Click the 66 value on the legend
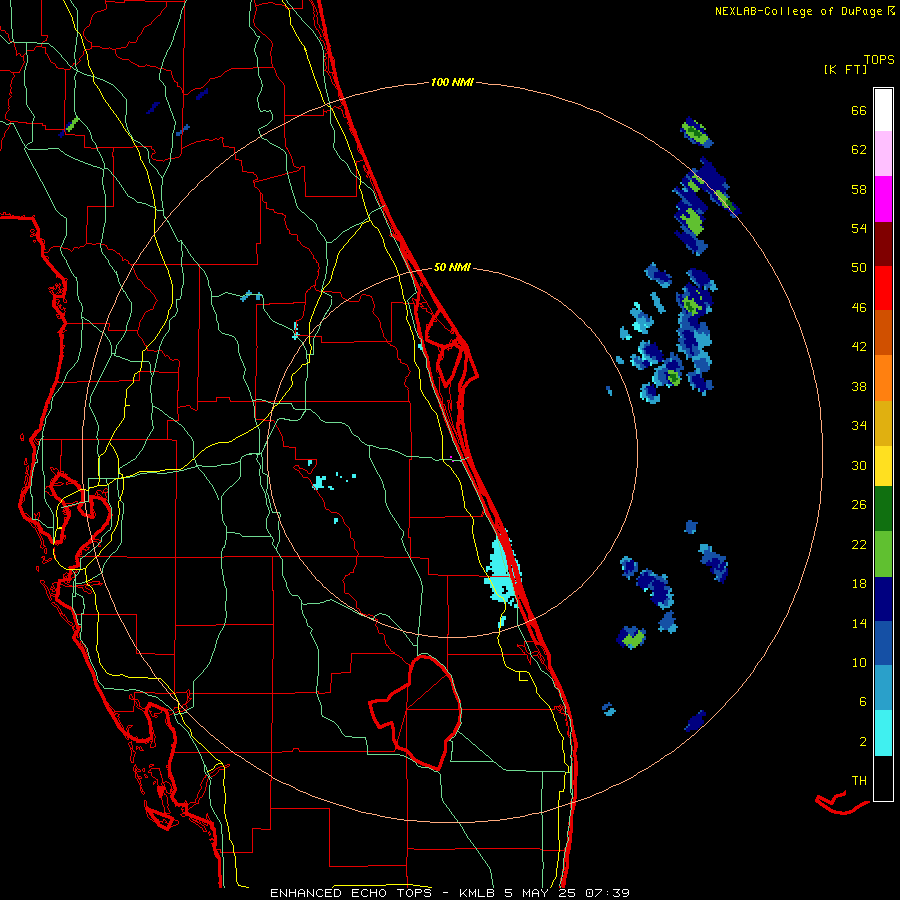This screenshot has height=900, width=900. coord(859,111)
